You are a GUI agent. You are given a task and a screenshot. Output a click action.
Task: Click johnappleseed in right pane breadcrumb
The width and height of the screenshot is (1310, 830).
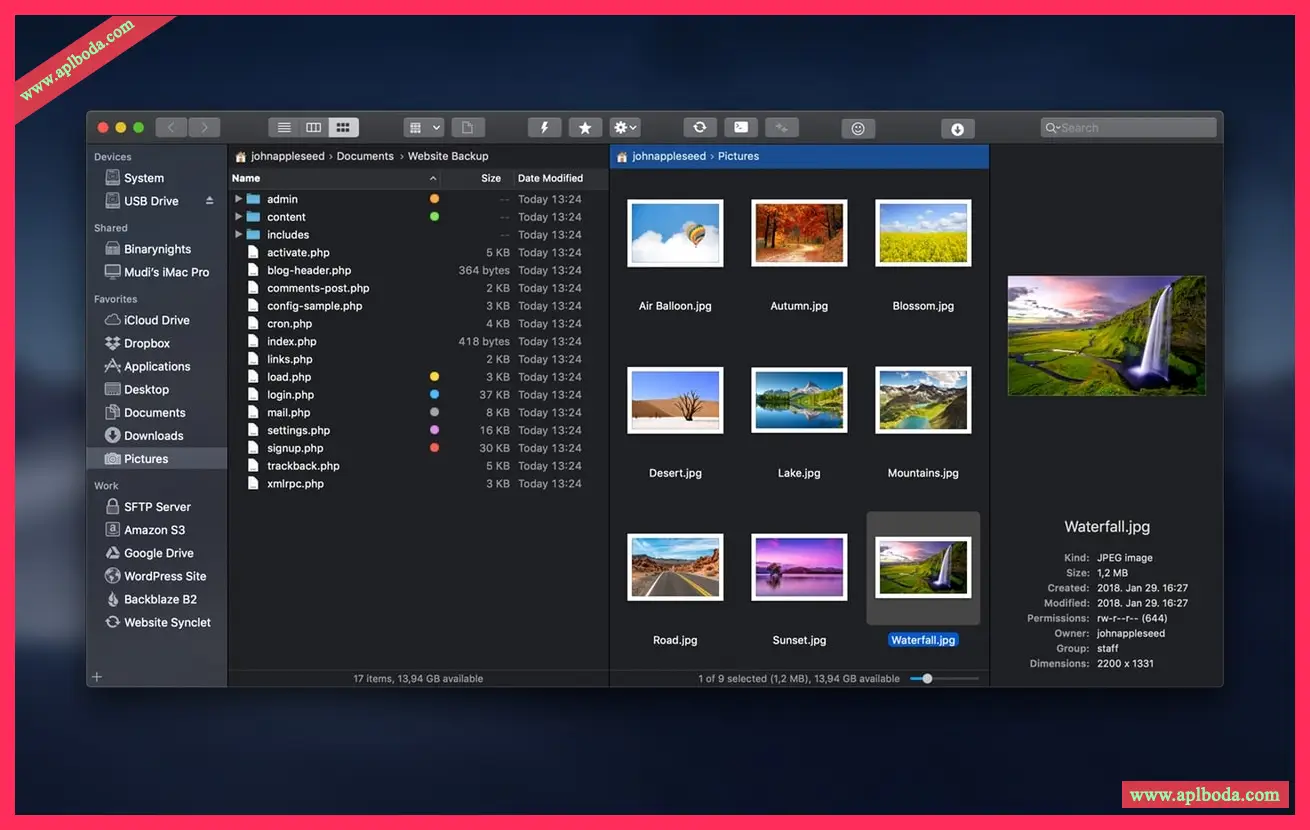click(669, 156)
